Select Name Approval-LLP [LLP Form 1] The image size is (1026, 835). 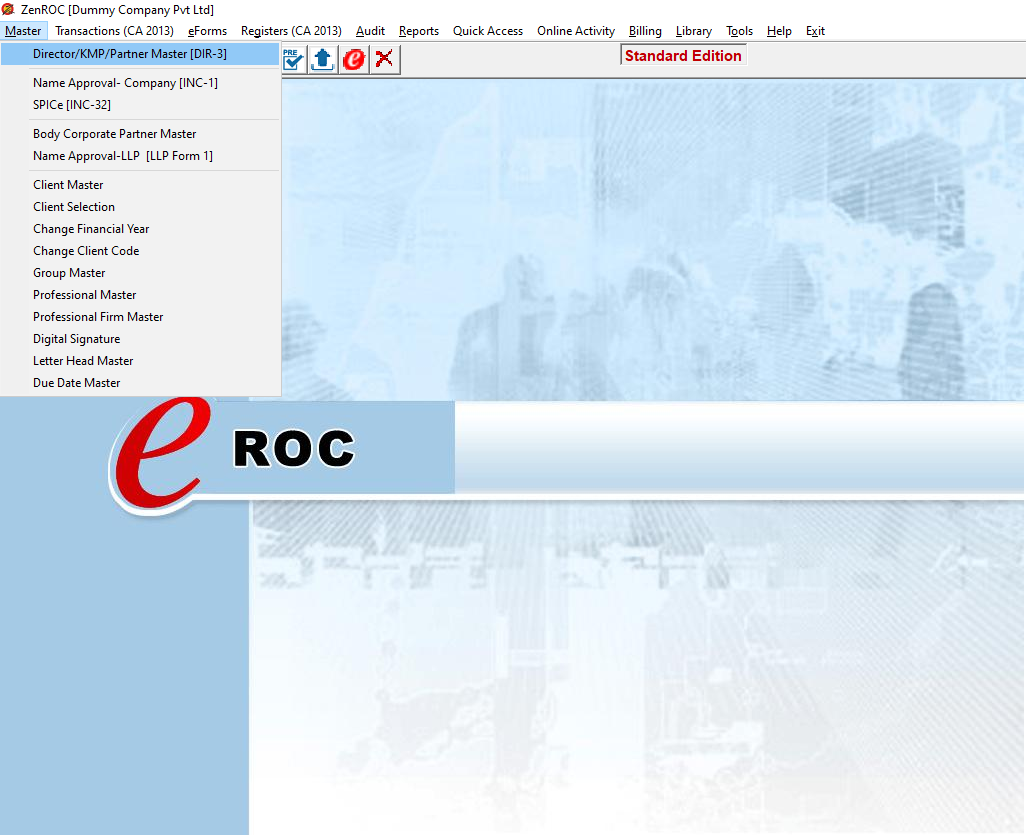141,156
